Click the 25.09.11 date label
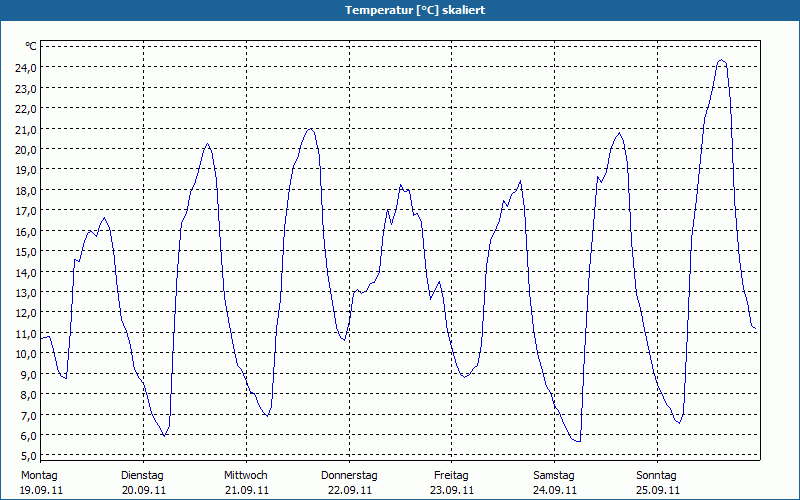The width and height of the screenshot is (800, 500). (658, 490)
